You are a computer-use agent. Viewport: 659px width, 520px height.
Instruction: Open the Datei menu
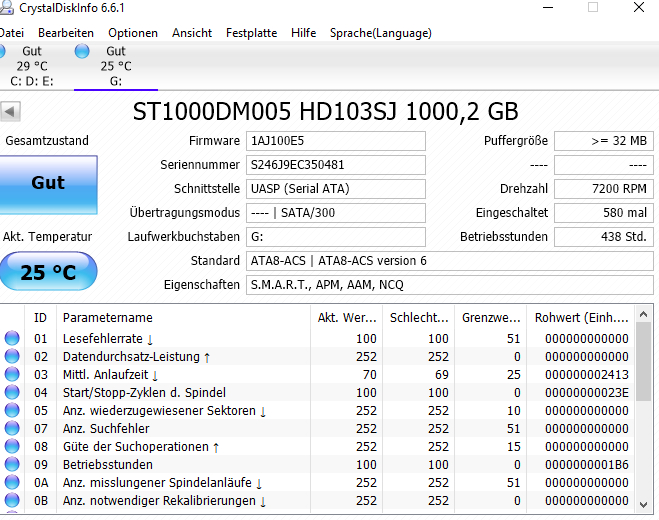click(12, 33)
